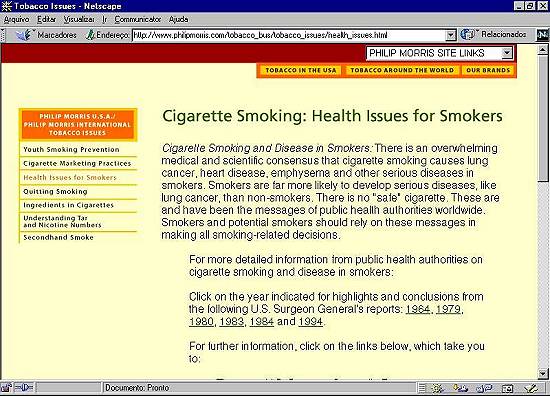Open the Visualizar menu
The image size is (550, 396).
[x=79, y=19]
